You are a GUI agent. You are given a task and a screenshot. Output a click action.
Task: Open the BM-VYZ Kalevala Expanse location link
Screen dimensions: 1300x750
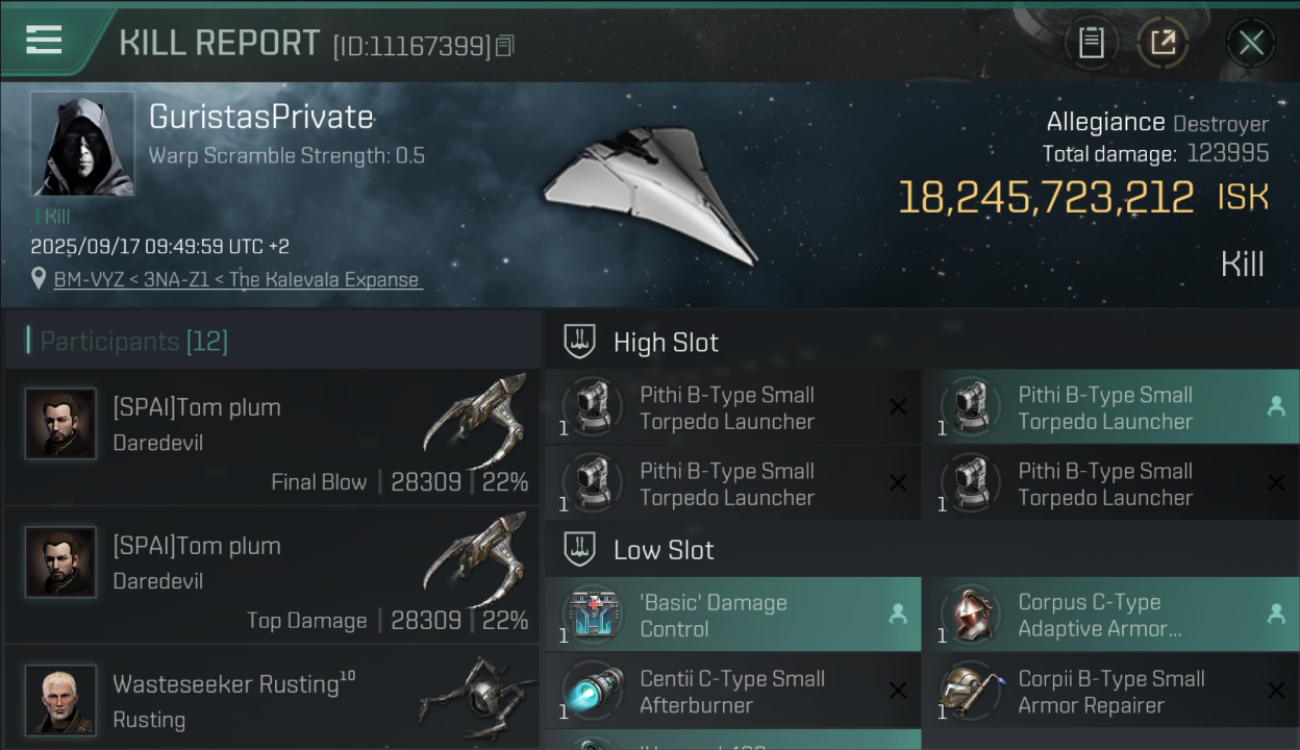(x=238, y=280)
